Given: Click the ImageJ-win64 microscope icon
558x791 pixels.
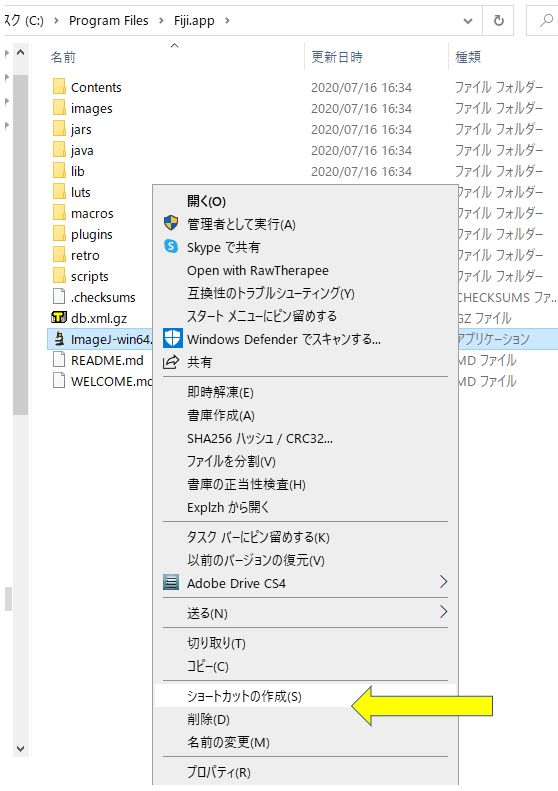Looking at the screenshot, I should coord(59,338).
